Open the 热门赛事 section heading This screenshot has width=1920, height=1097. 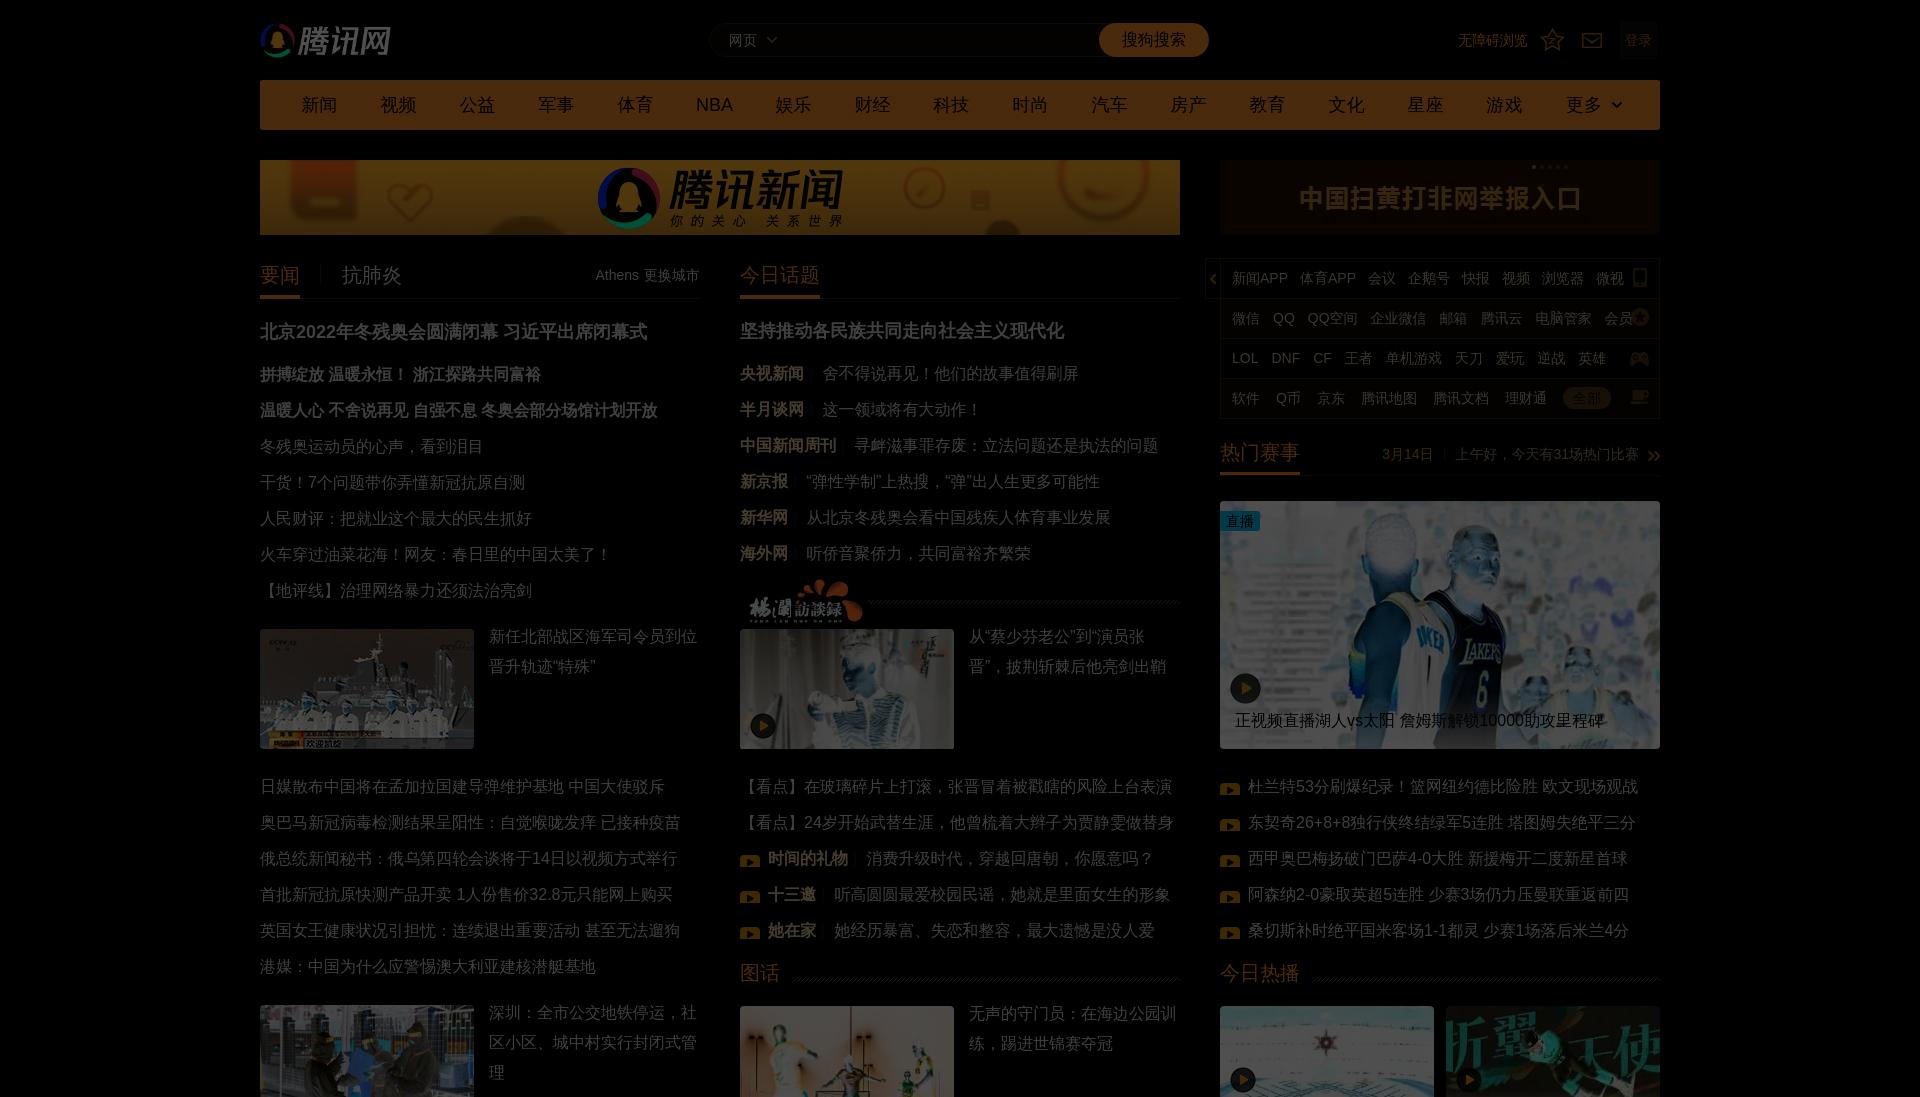[x=1259, y=453]
